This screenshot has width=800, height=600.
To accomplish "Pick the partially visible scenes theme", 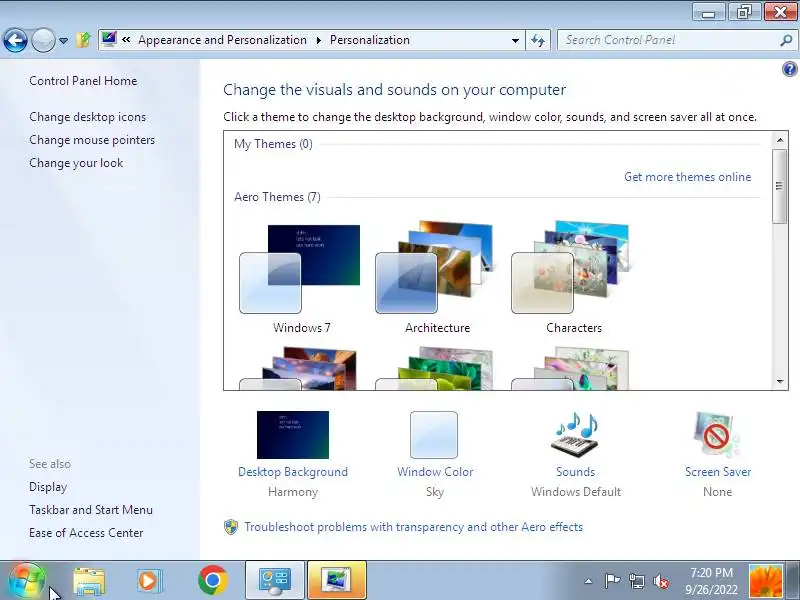I will (x=573, y=368).
